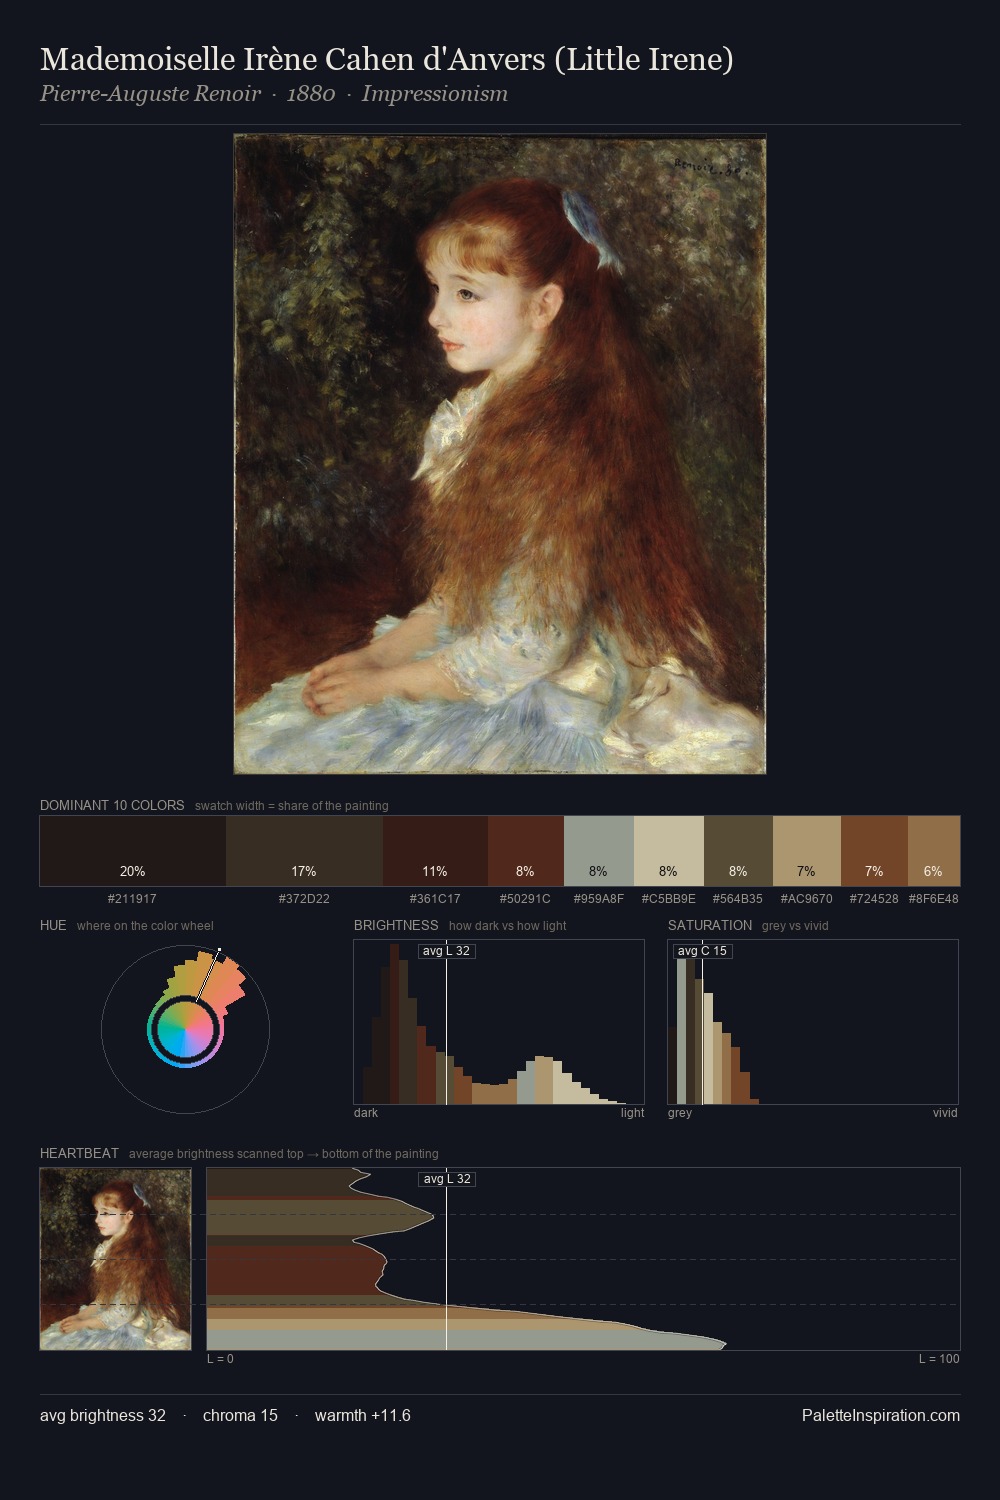Click the hex code #564B35 text

click(738, 899)
